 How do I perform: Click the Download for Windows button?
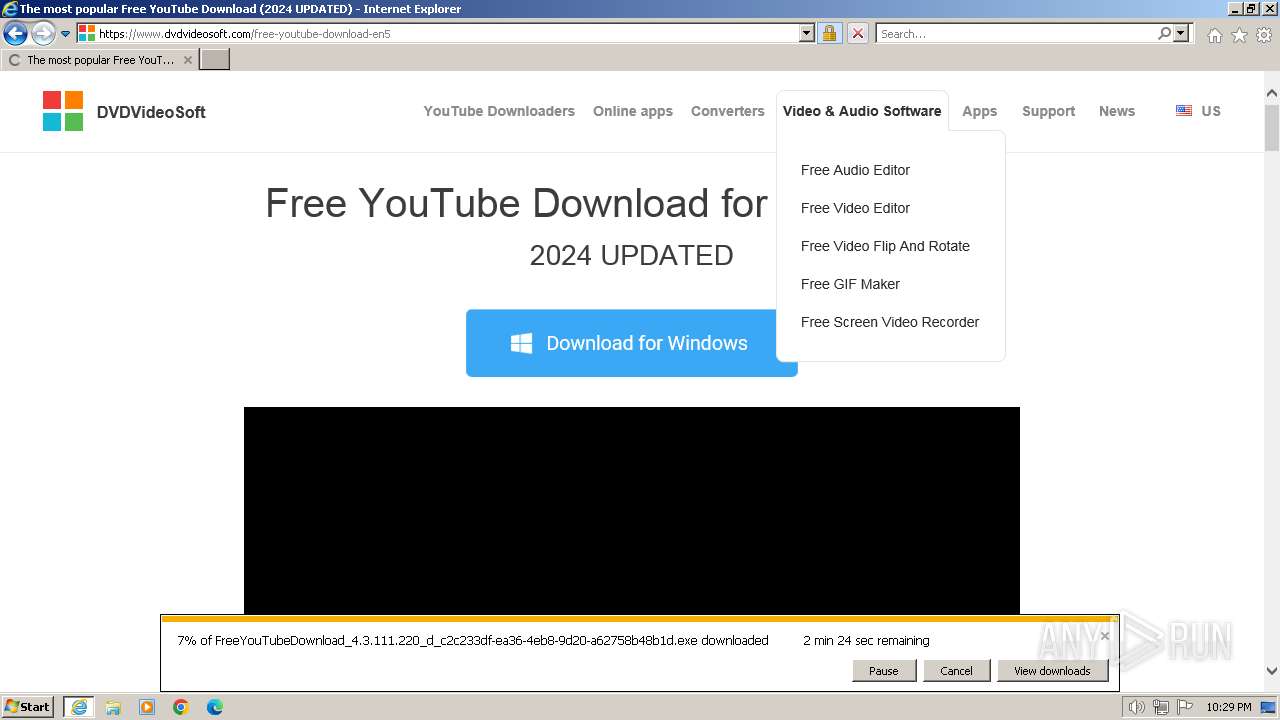(x=631, y=343)
